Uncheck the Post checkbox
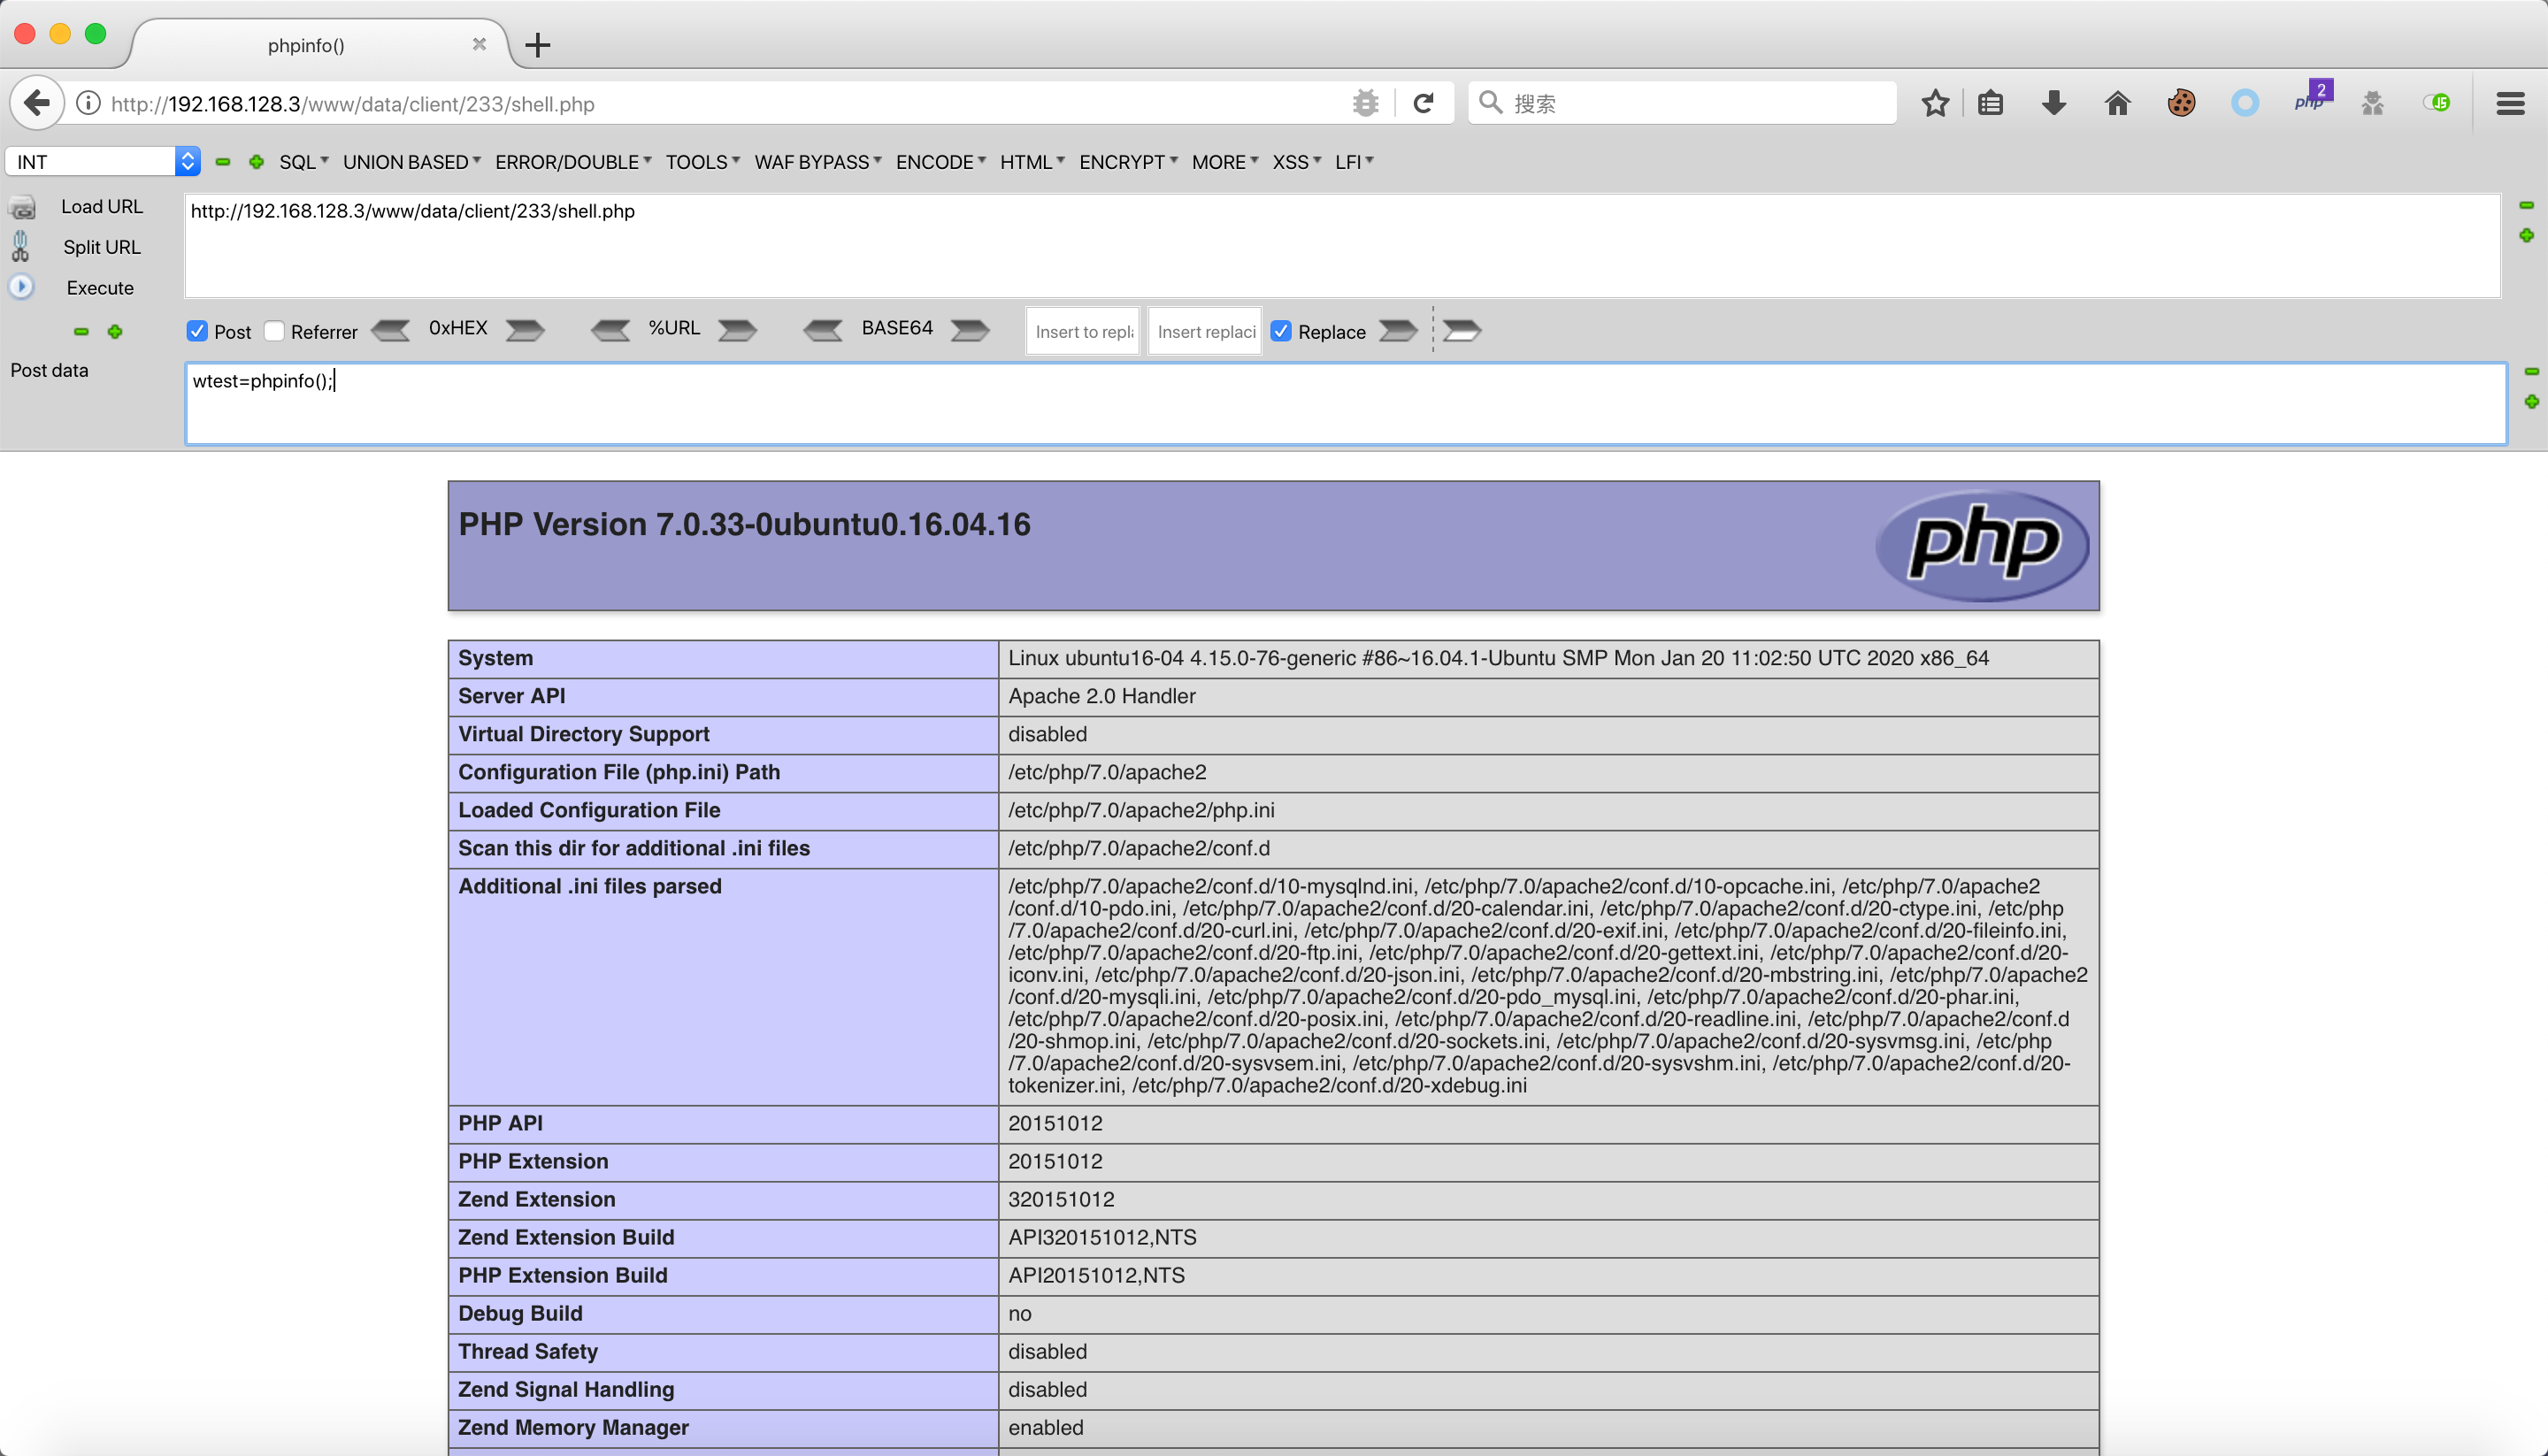The width and height of the screenshot is (2548, 1456). click(x=197, y=331)
